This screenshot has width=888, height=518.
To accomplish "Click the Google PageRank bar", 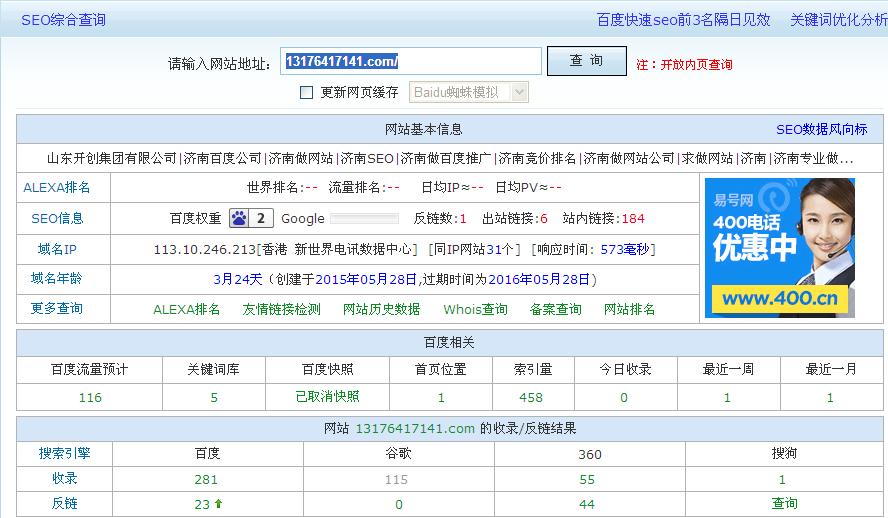I will tap(363, 219).
